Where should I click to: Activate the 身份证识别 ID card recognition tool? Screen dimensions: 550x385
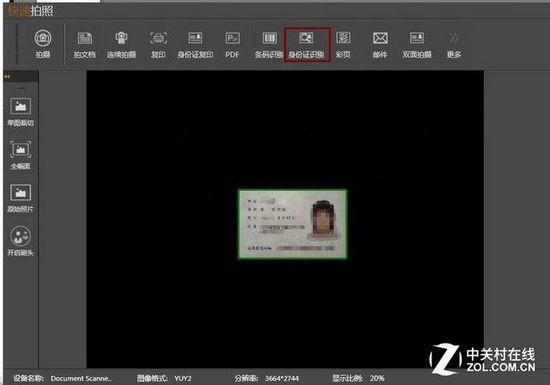[x=307, y=45]
